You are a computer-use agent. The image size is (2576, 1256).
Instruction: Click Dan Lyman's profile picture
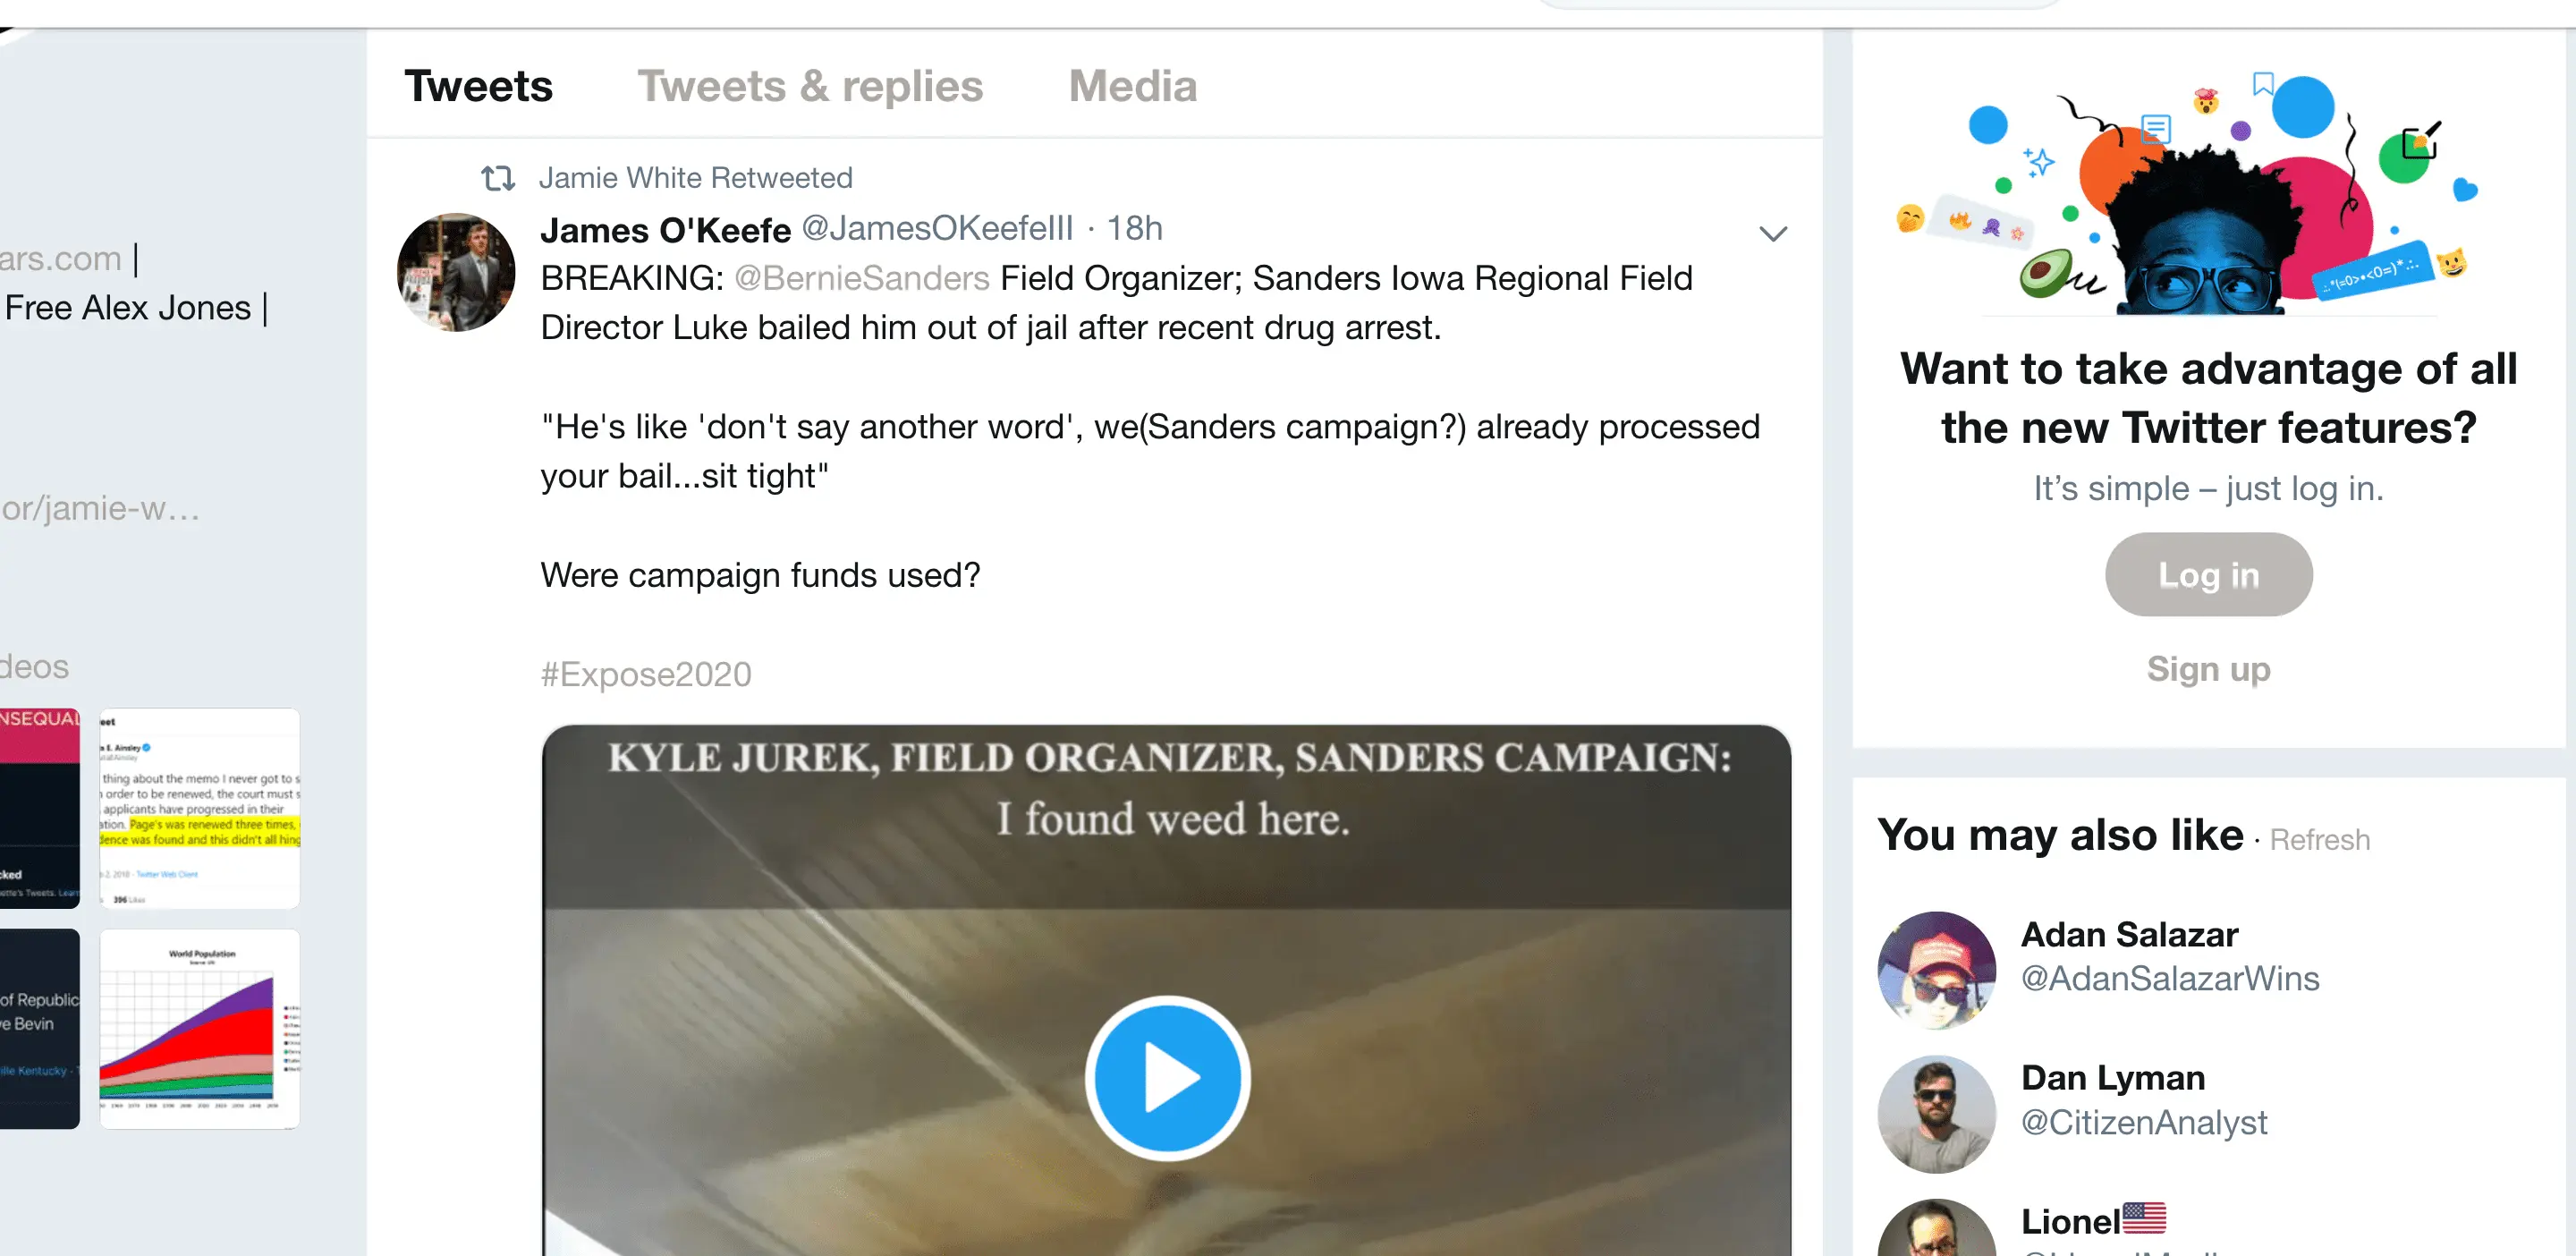click(1936, 1113)
